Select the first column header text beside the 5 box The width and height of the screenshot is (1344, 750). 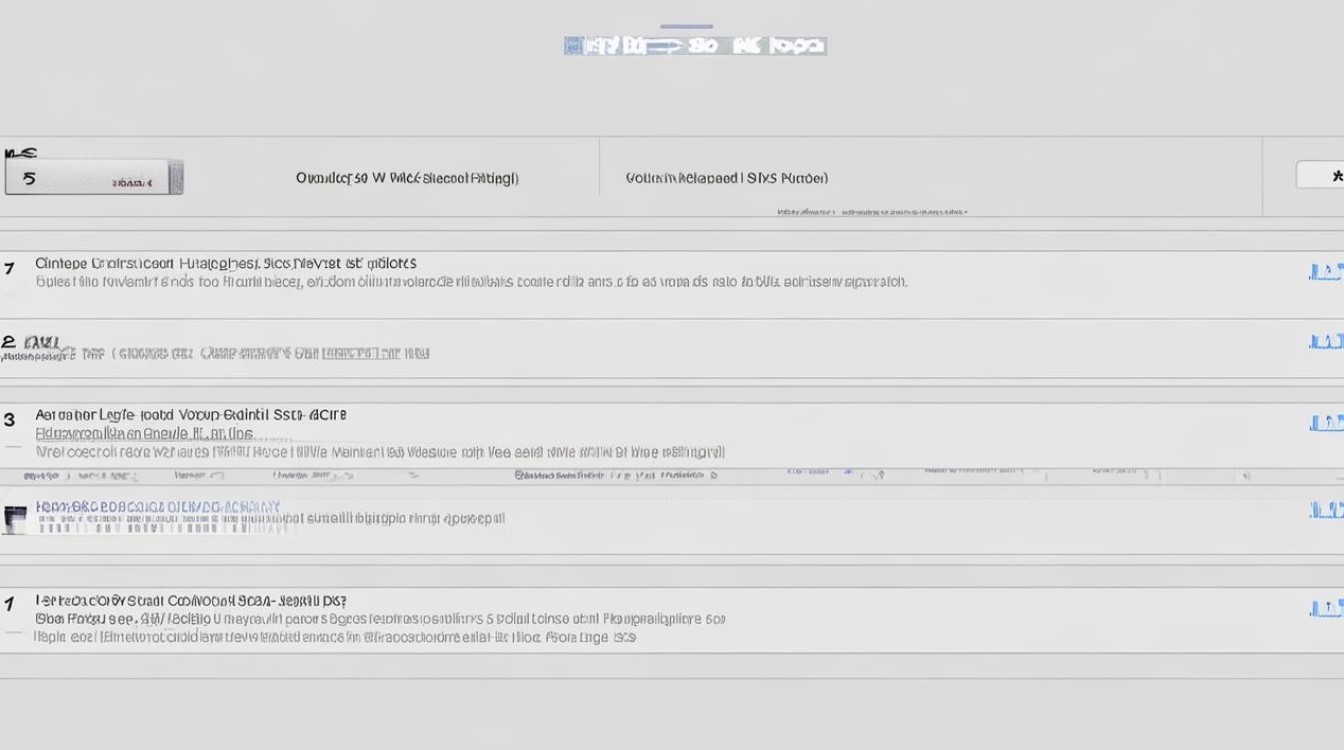[407, 178]
